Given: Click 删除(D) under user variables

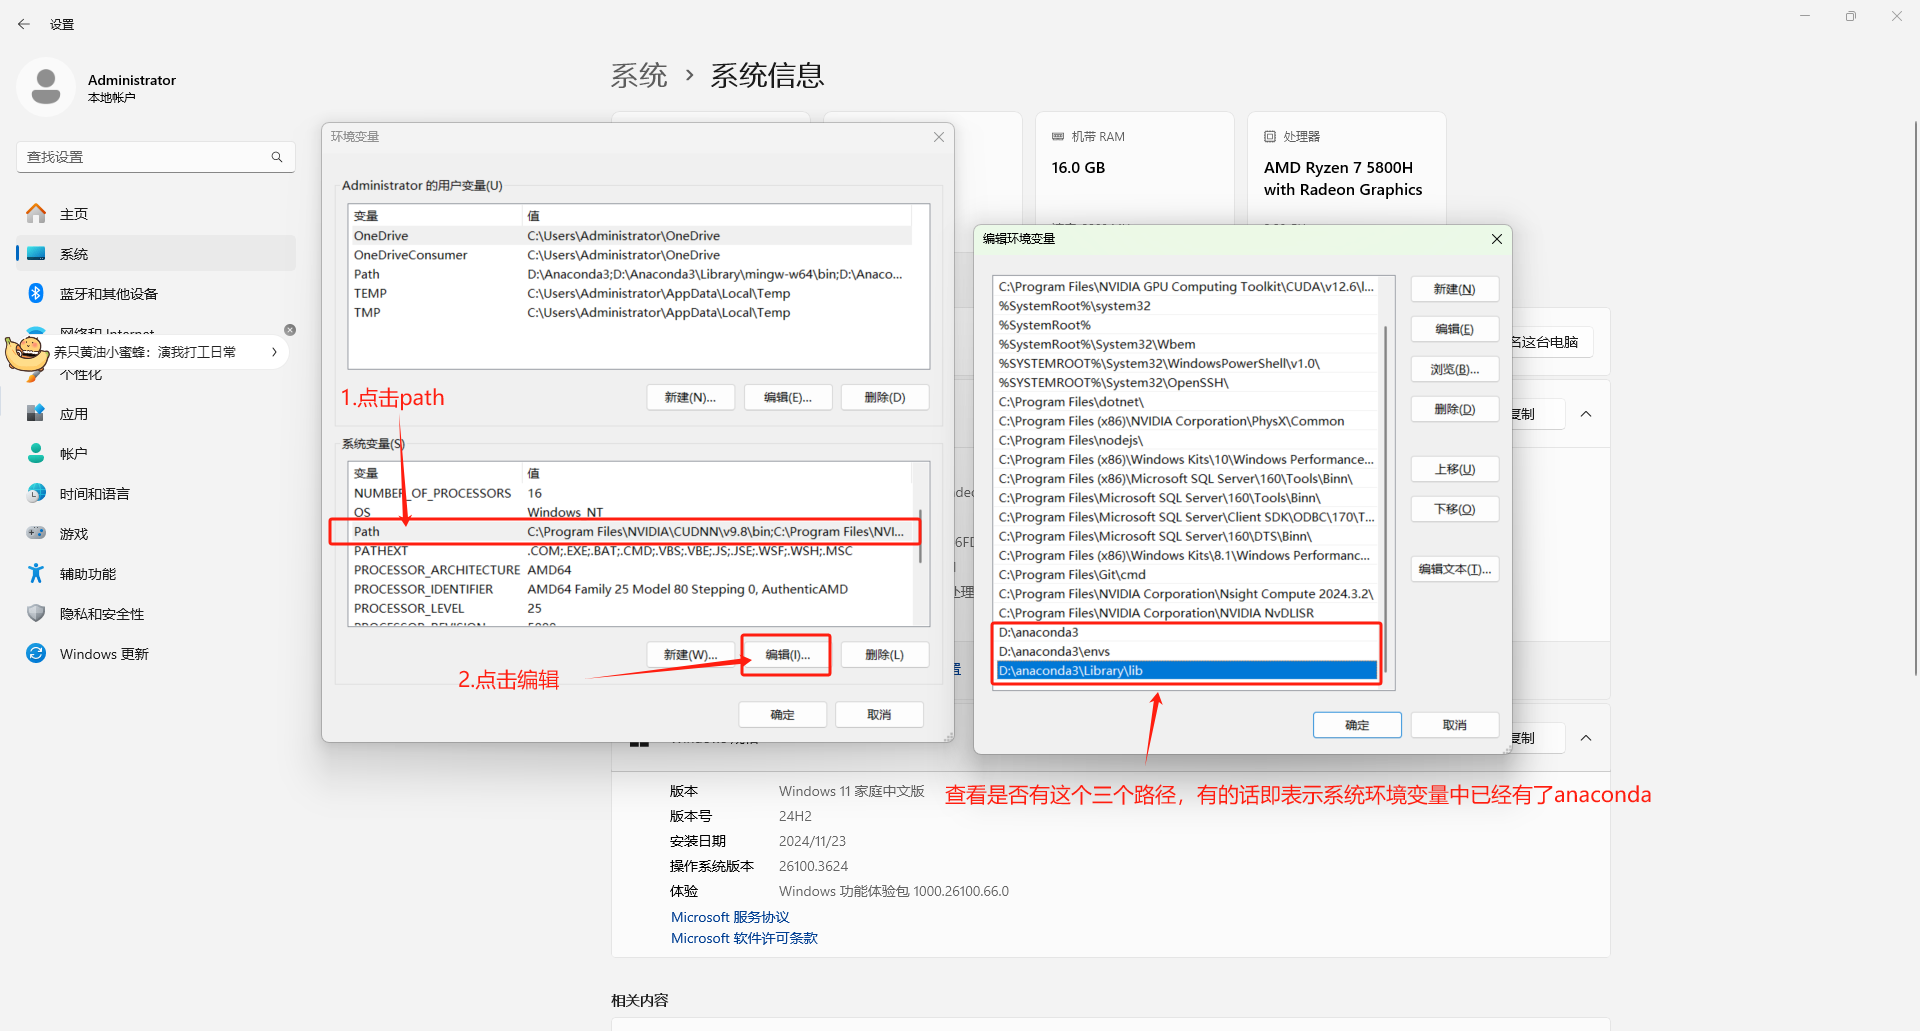Looking at the screenshot, I should coord(885,397).
